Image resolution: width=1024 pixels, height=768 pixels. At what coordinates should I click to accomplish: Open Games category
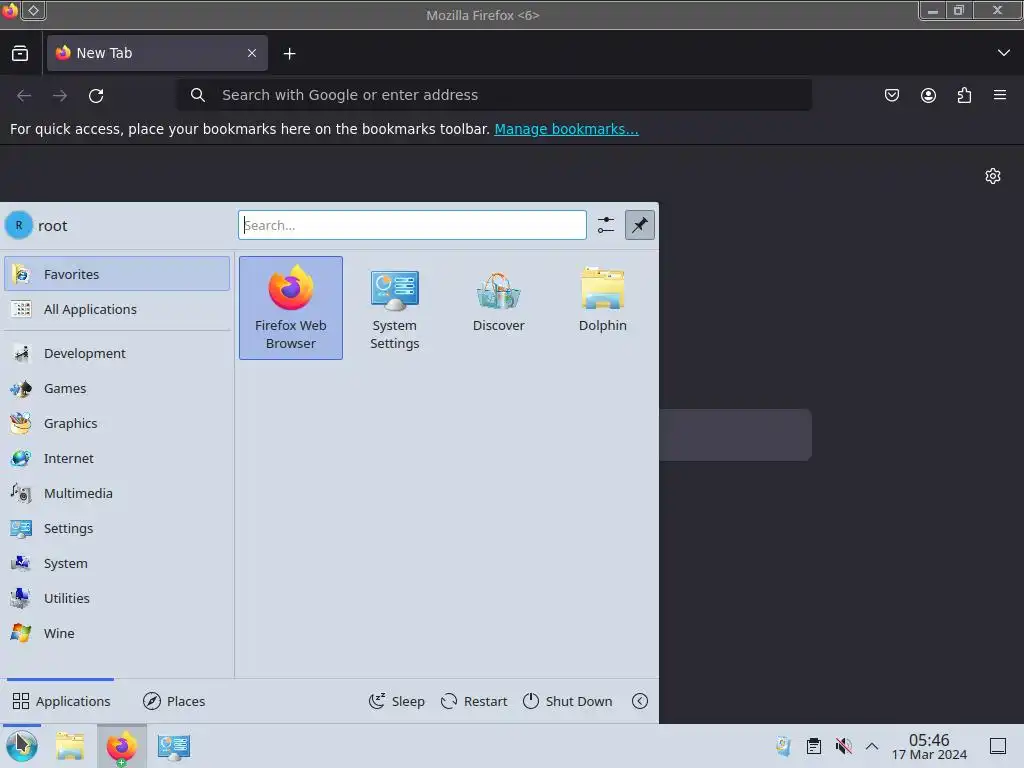[117, 389]
